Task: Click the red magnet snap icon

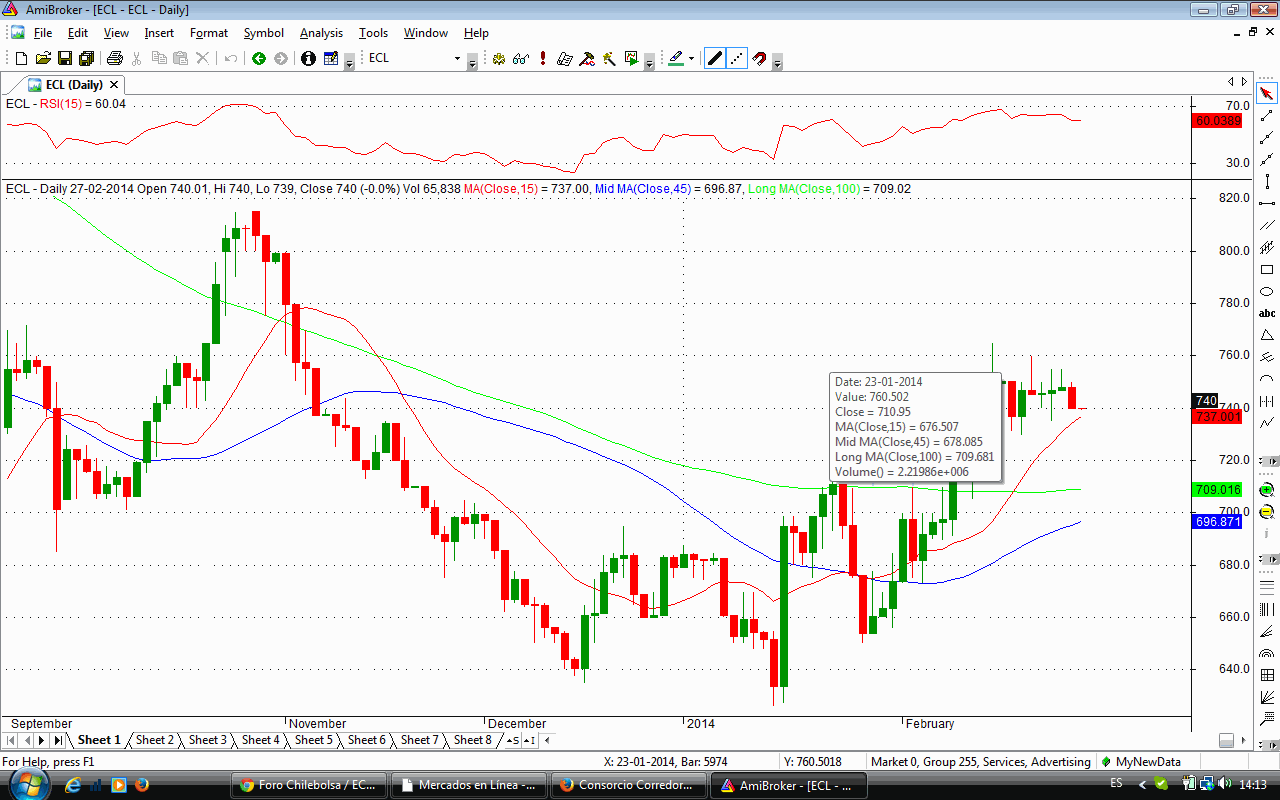Action: pyautogui.click(x=759, y=59)
